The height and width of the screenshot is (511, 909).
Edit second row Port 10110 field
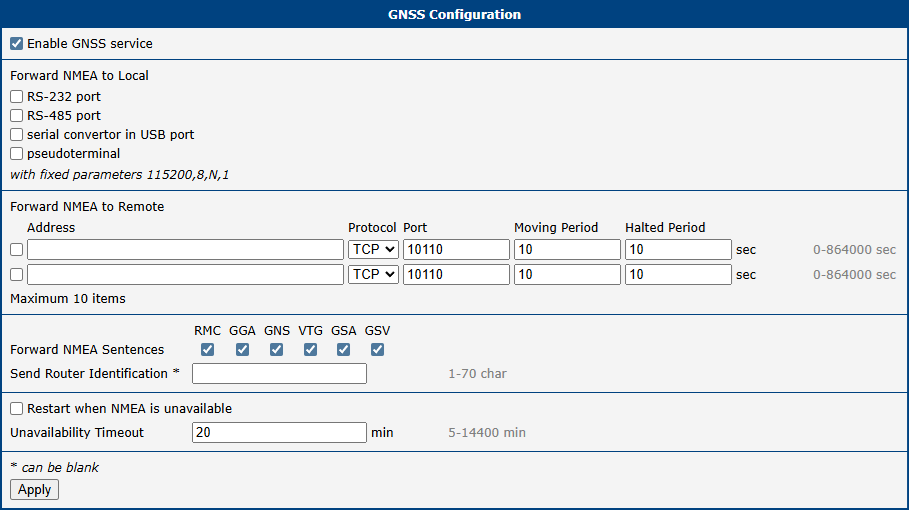point(456,274)
